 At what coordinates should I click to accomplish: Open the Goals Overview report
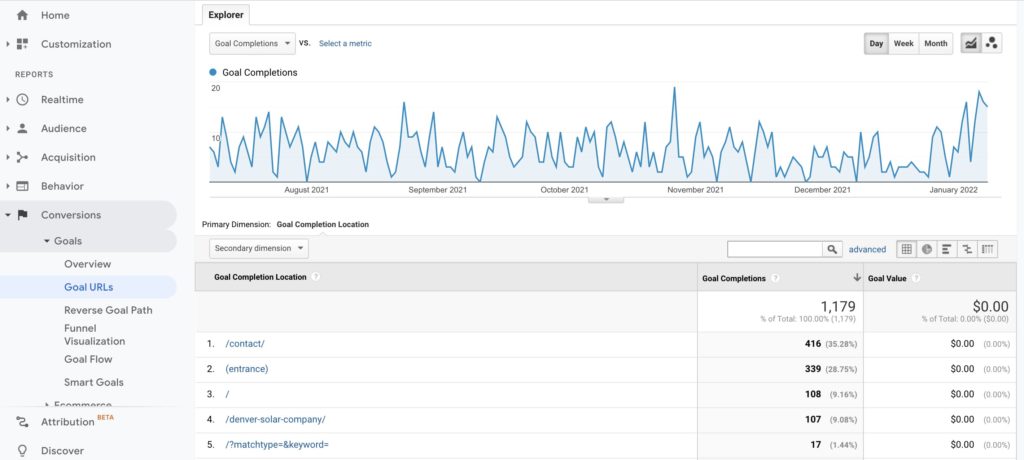click(x=88, y=264)
